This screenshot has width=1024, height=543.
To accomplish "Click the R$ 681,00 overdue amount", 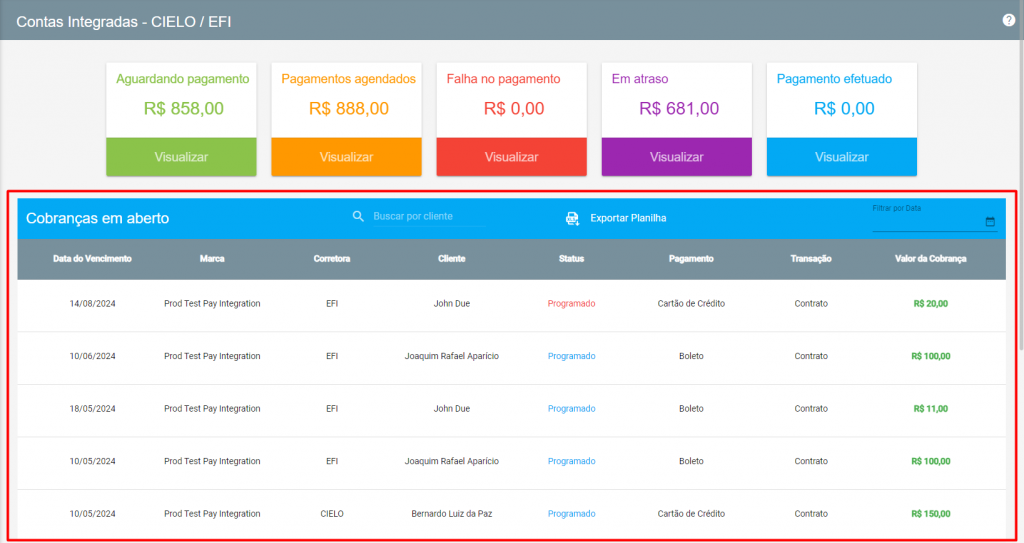I will (679, 108).
